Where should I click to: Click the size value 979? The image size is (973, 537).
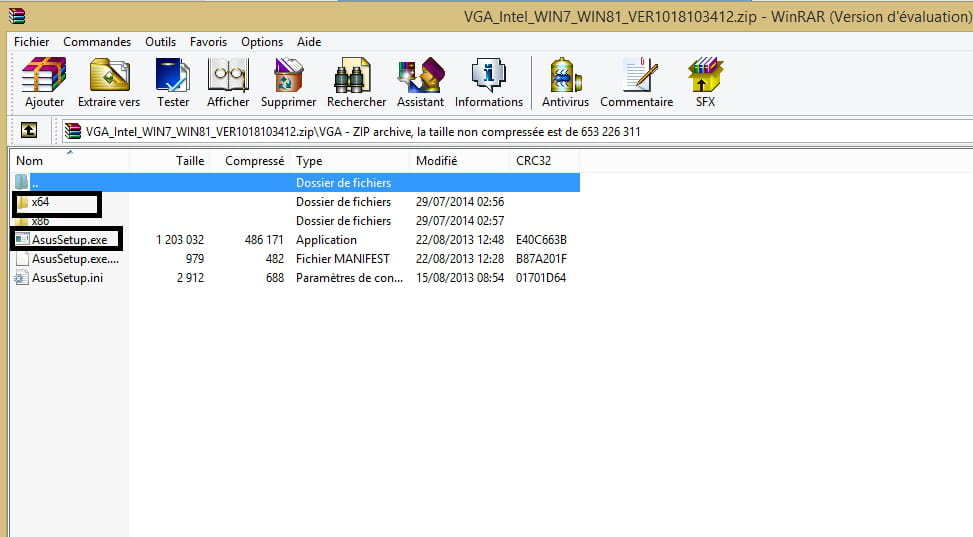195,258
